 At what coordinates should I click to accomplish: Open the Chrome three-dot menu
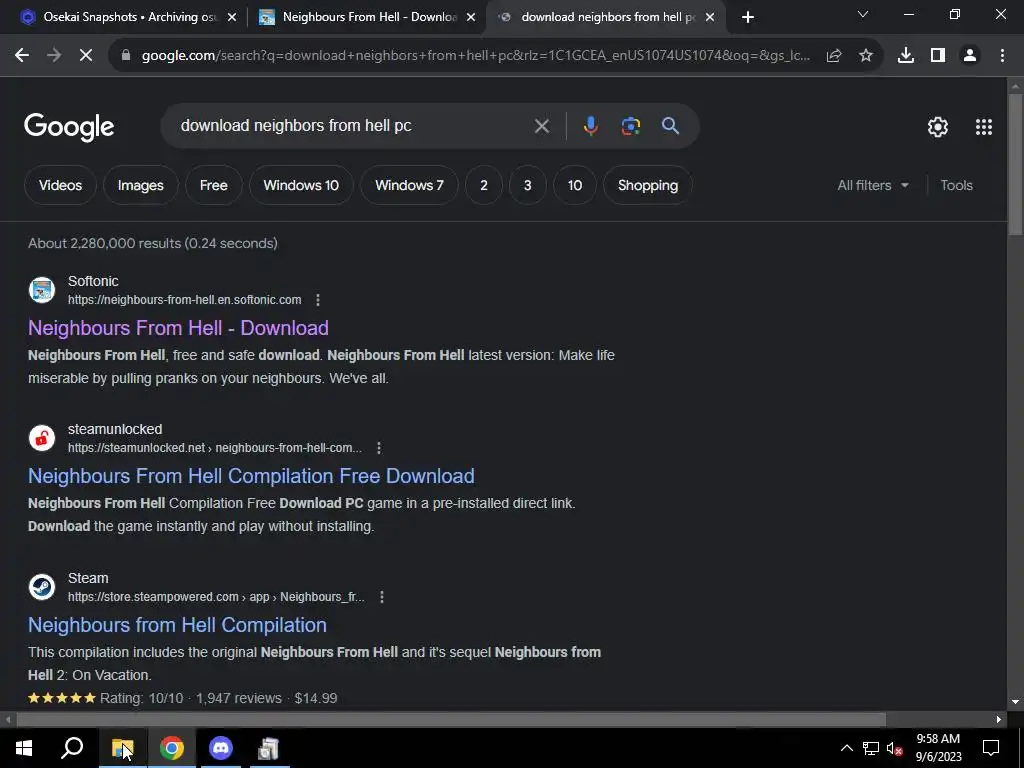[1002, 56]
